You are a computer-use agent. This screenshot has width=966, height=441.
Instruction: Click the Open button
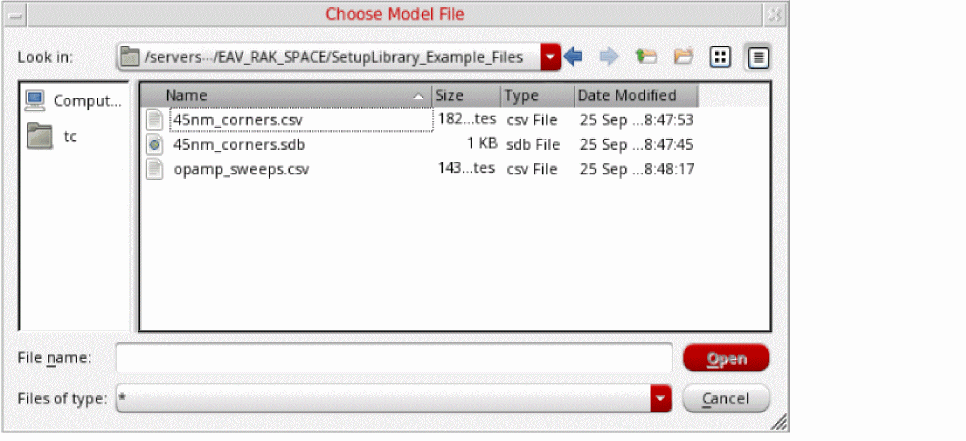click(x=726, y=358)
